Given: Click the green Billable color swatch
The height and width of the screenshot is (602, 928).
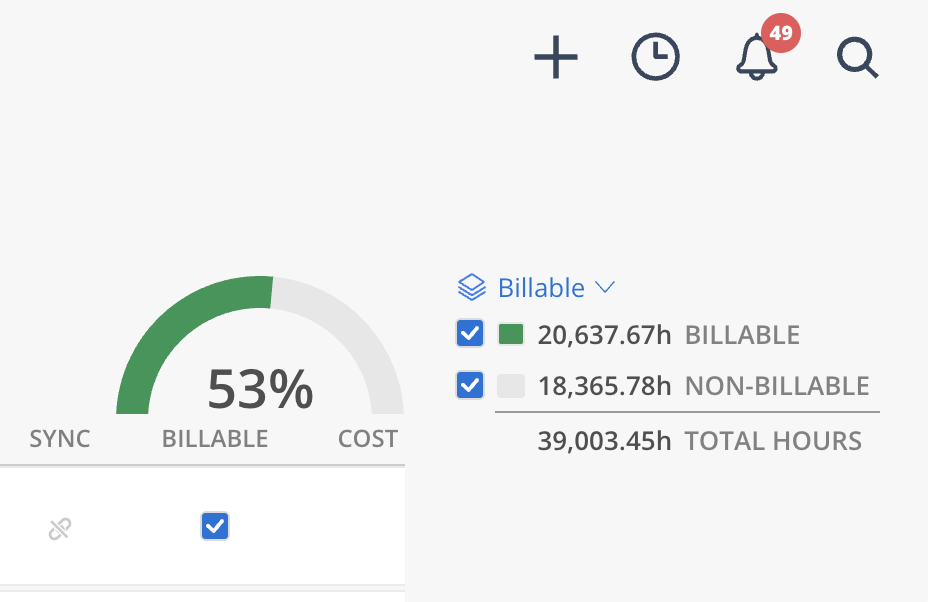Looking at the screenshot, I should (511, 334).
